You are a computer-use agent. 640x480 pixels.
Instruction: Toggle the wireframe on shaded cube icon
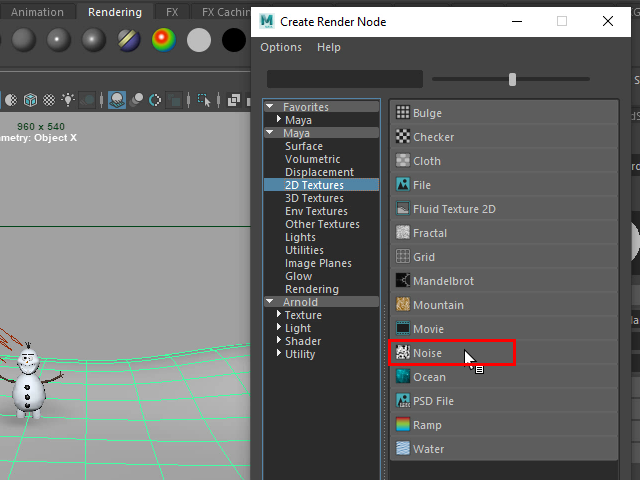30,100
